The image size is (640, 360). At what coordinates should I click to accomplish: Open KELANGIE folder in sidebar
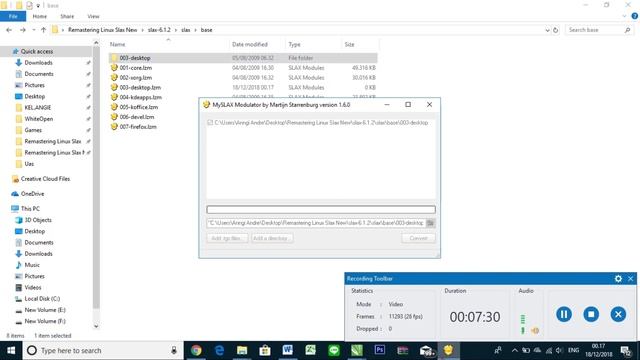click(38, 107)
